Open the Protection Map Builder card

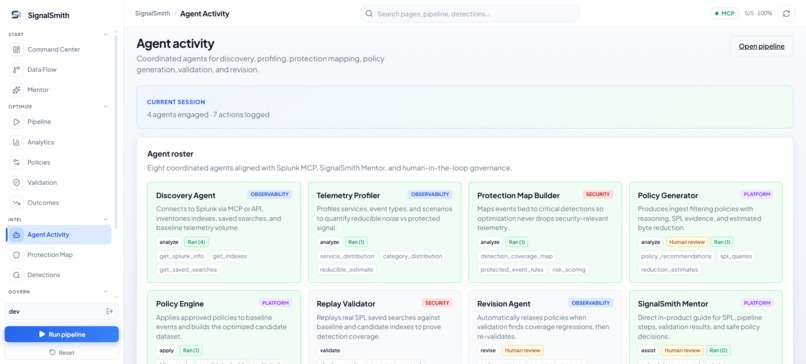tap(545, 232)
